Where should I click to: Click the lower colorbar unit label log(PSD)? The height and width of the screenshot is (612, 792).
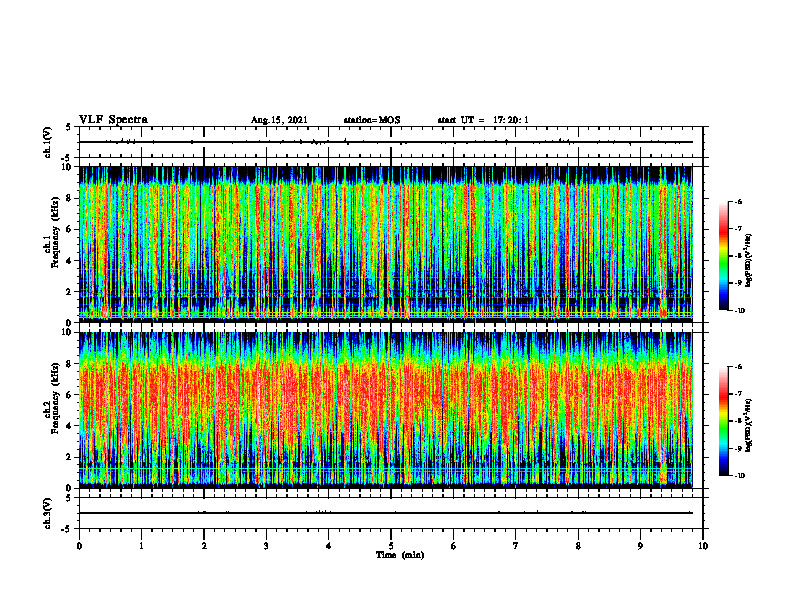coord(749,423)
